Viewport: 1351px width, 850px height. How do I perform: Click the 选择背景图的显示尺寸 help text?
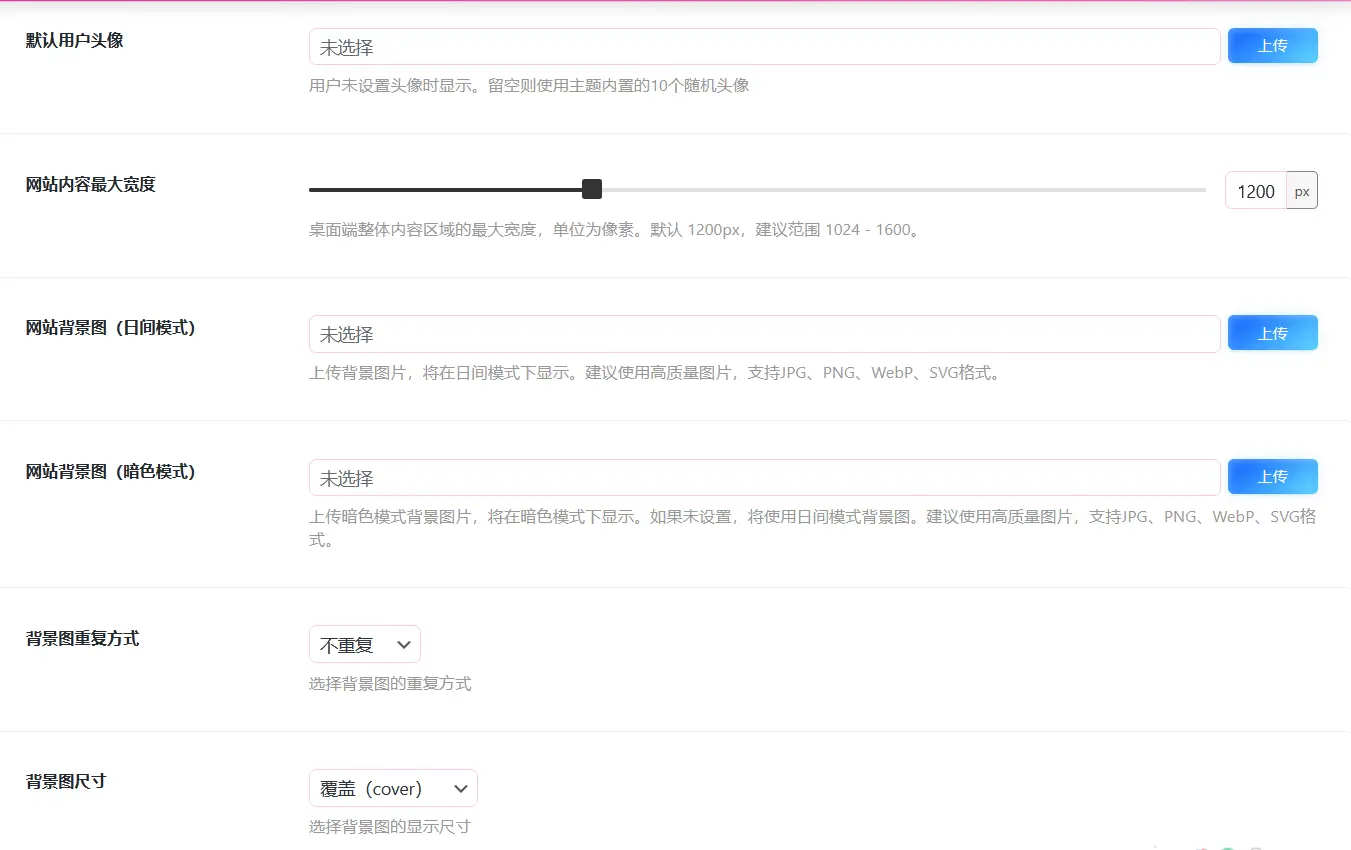(390, 827)
